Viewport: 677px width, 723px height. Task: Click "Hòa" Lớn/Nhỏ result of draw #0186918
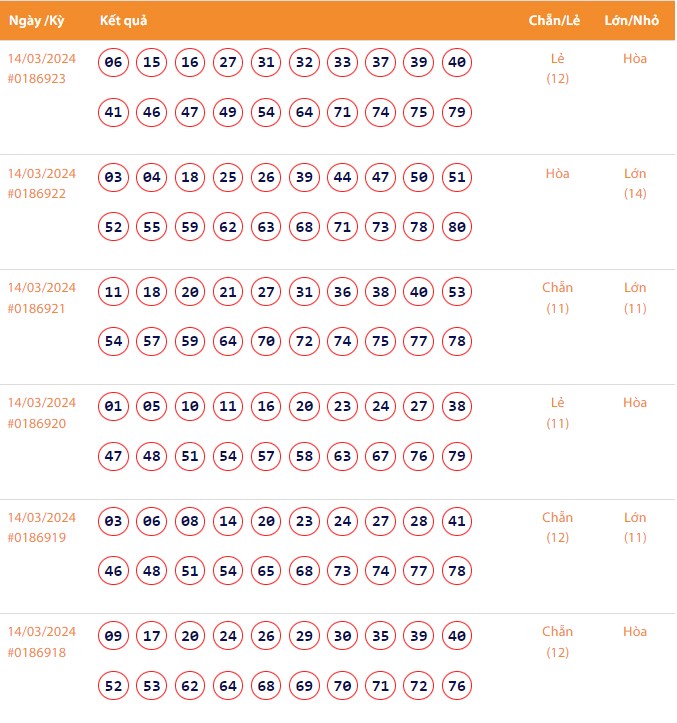635,632
